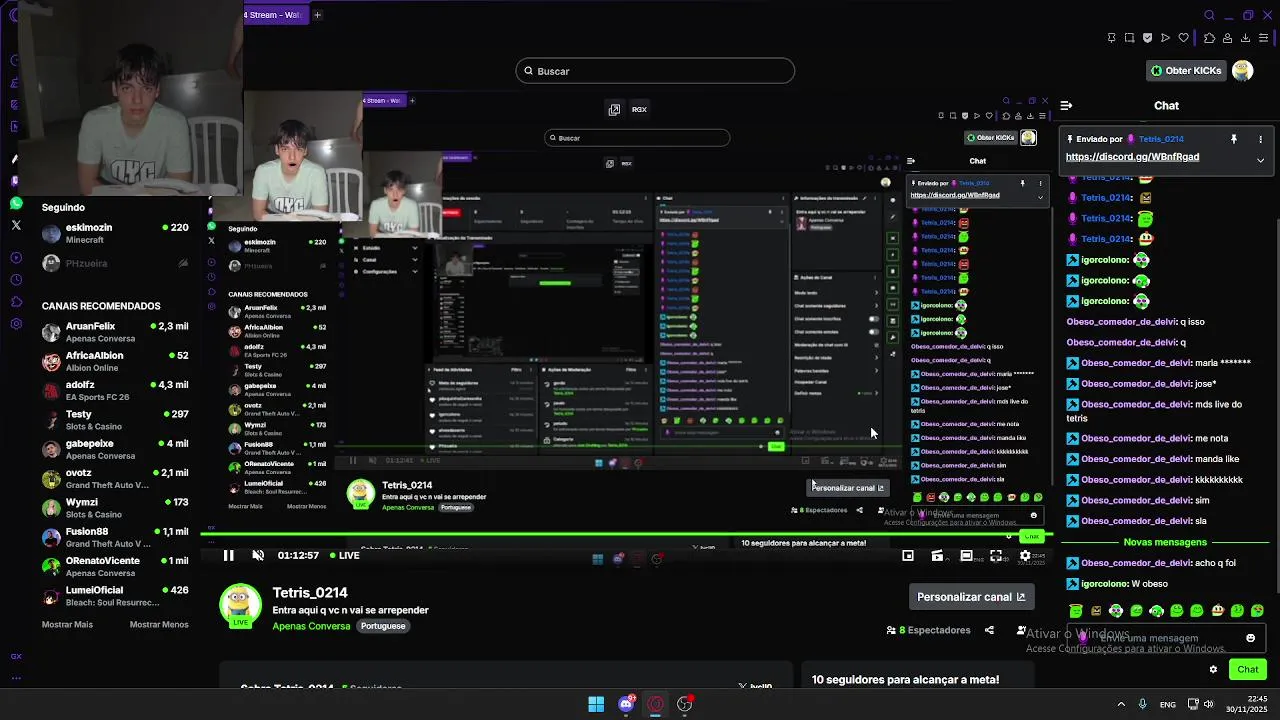The width and height of the screenshot is (1280, 720).
Task: Open the Windows Start button
Action: pos(596,704)
